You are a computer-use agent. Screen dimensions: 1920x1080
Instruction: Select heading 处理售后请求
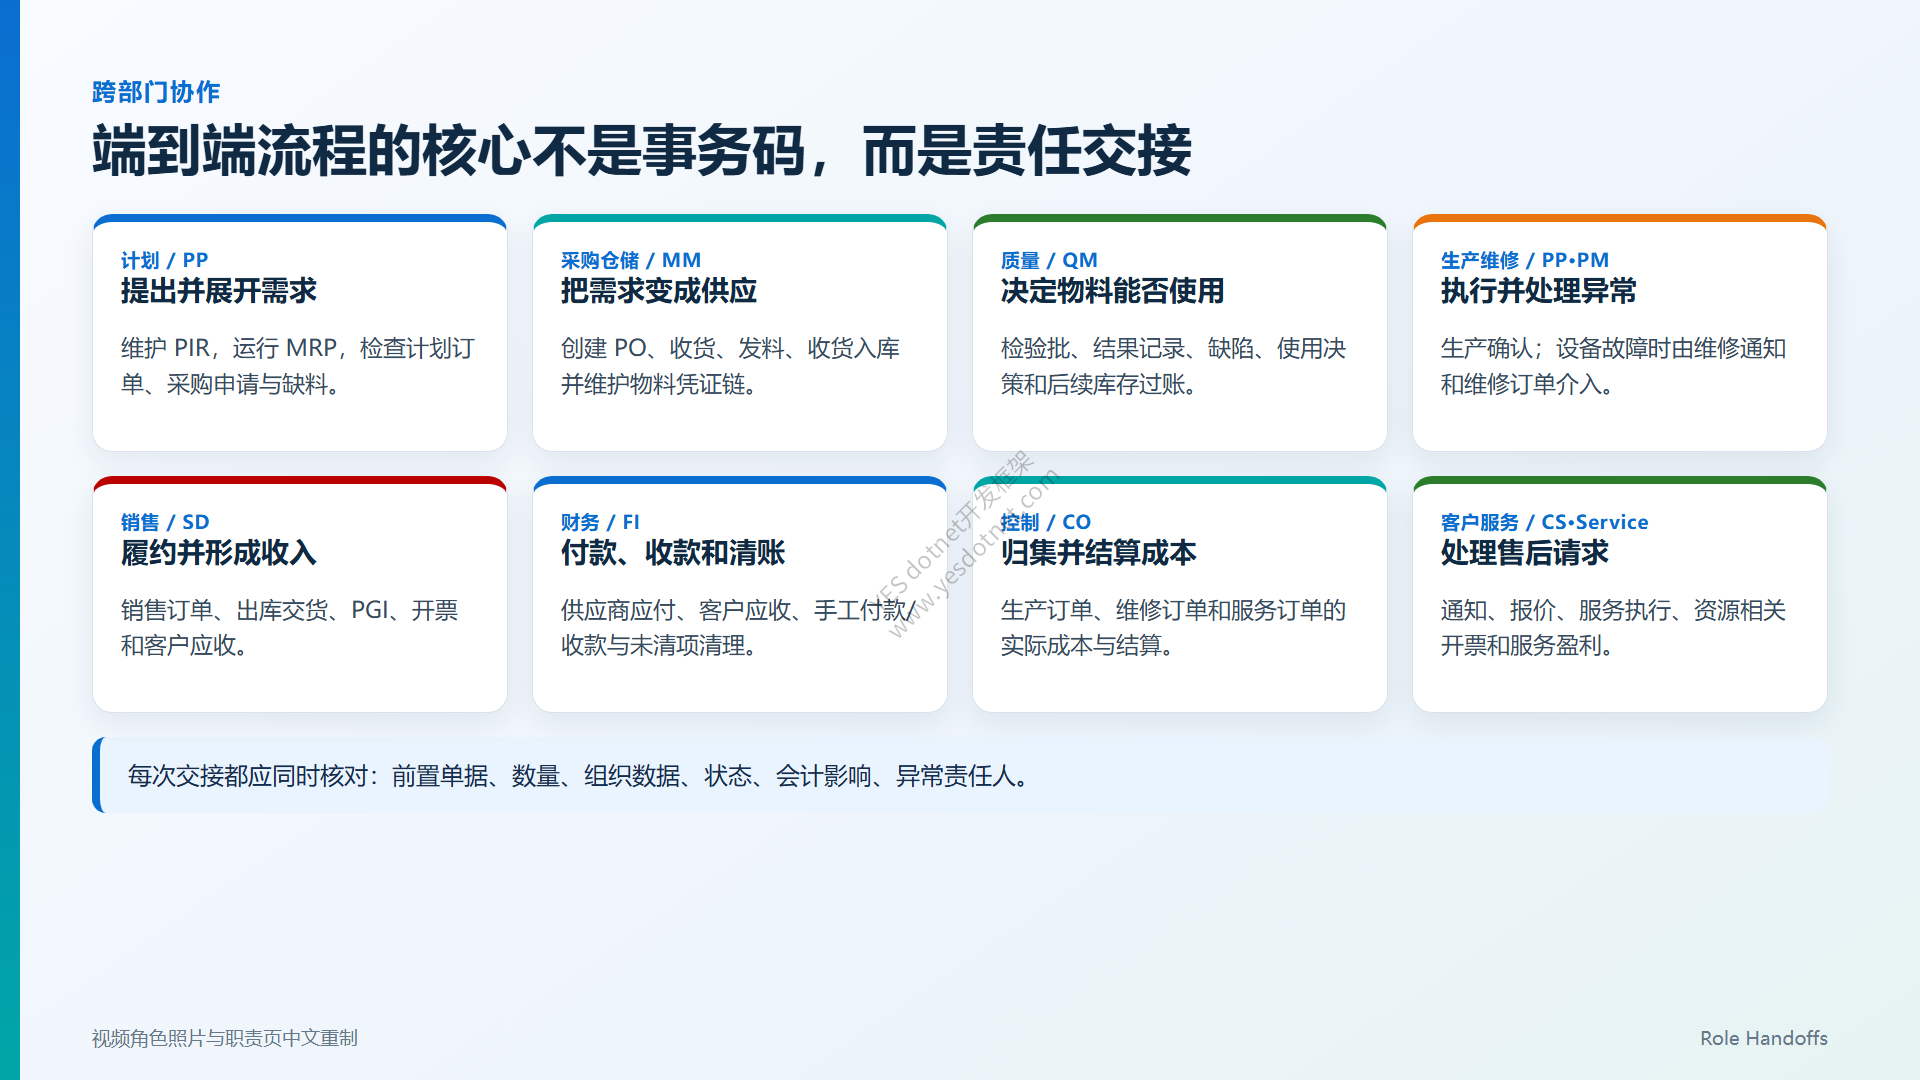click(x=1524, y=553)
